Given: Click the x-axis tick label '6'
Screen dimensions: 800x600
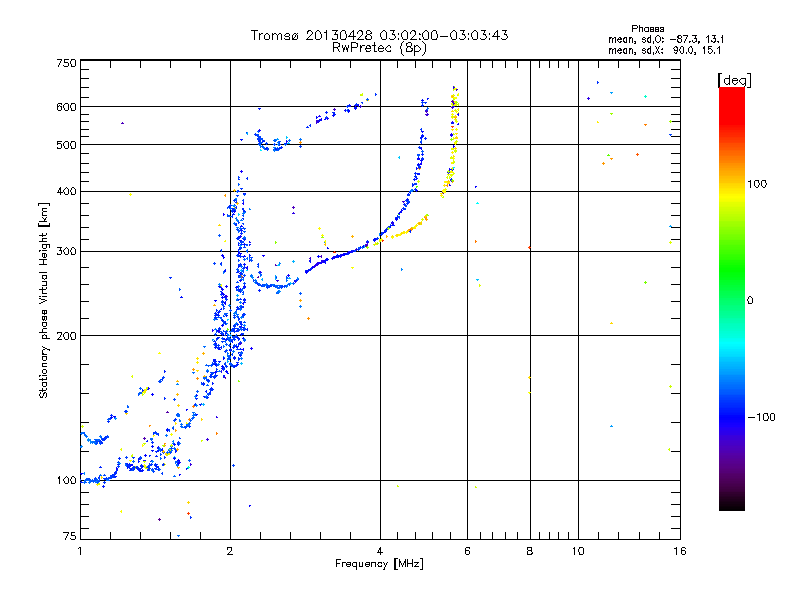Looking at the screenshot, I should tap(467, 551).
